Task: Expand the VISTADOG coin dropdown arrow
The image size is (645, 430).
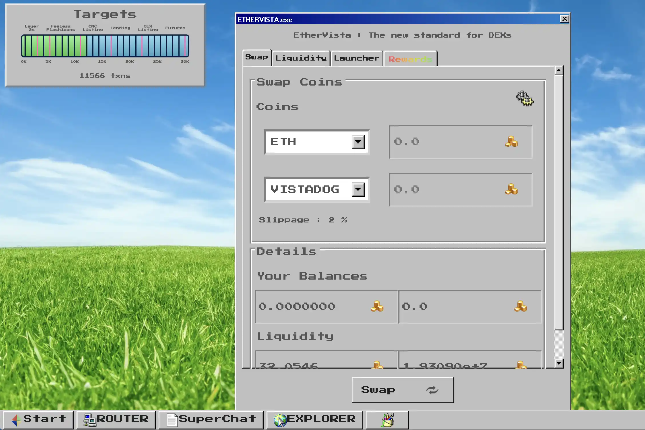Action: [358, 190]
